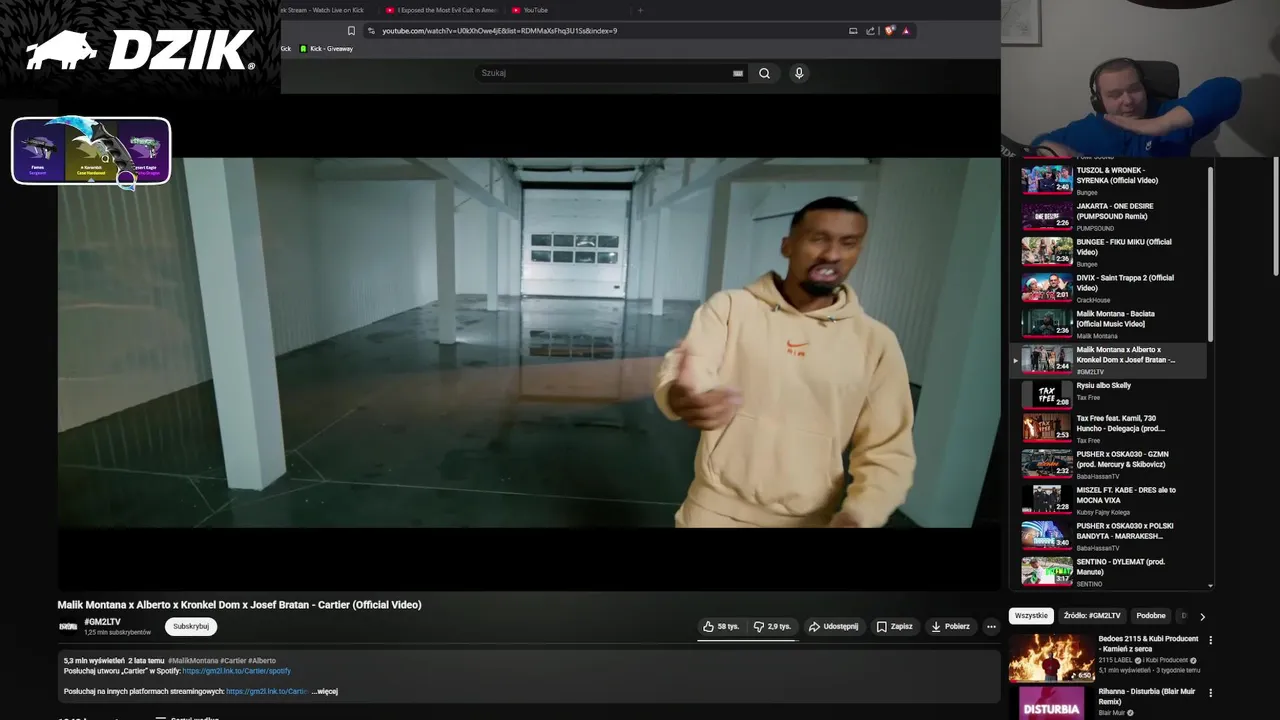Play Tax Free - Delegacja from playlist

pyautogui.click(x=1113, y=428)
